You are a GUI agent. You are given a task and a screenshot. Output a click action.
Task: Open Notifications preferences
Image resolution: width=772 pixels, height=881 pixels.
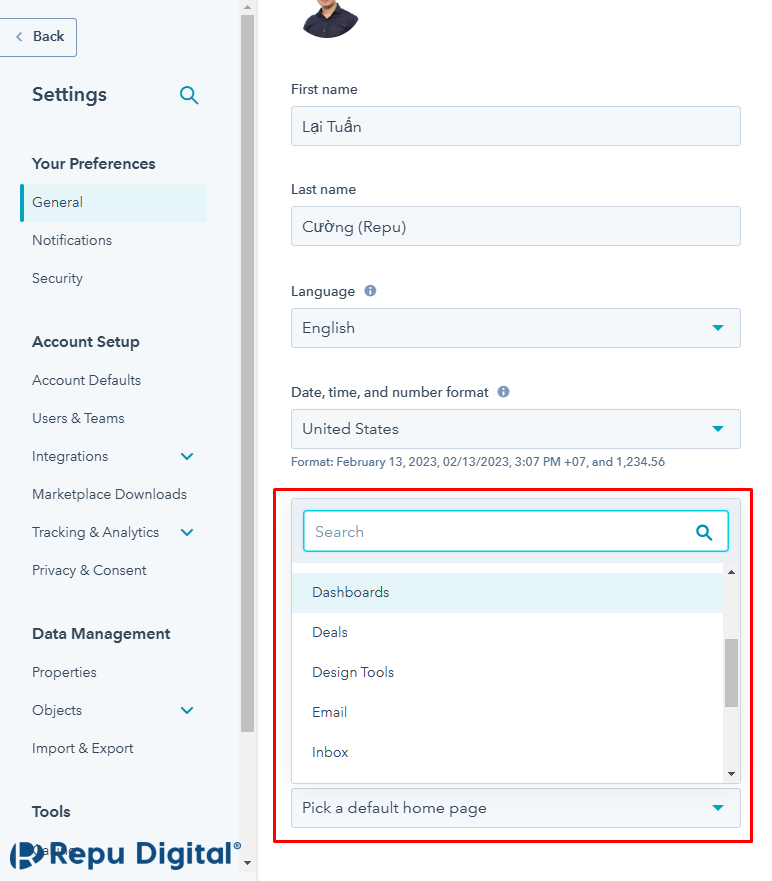click(x=72, y=240)
